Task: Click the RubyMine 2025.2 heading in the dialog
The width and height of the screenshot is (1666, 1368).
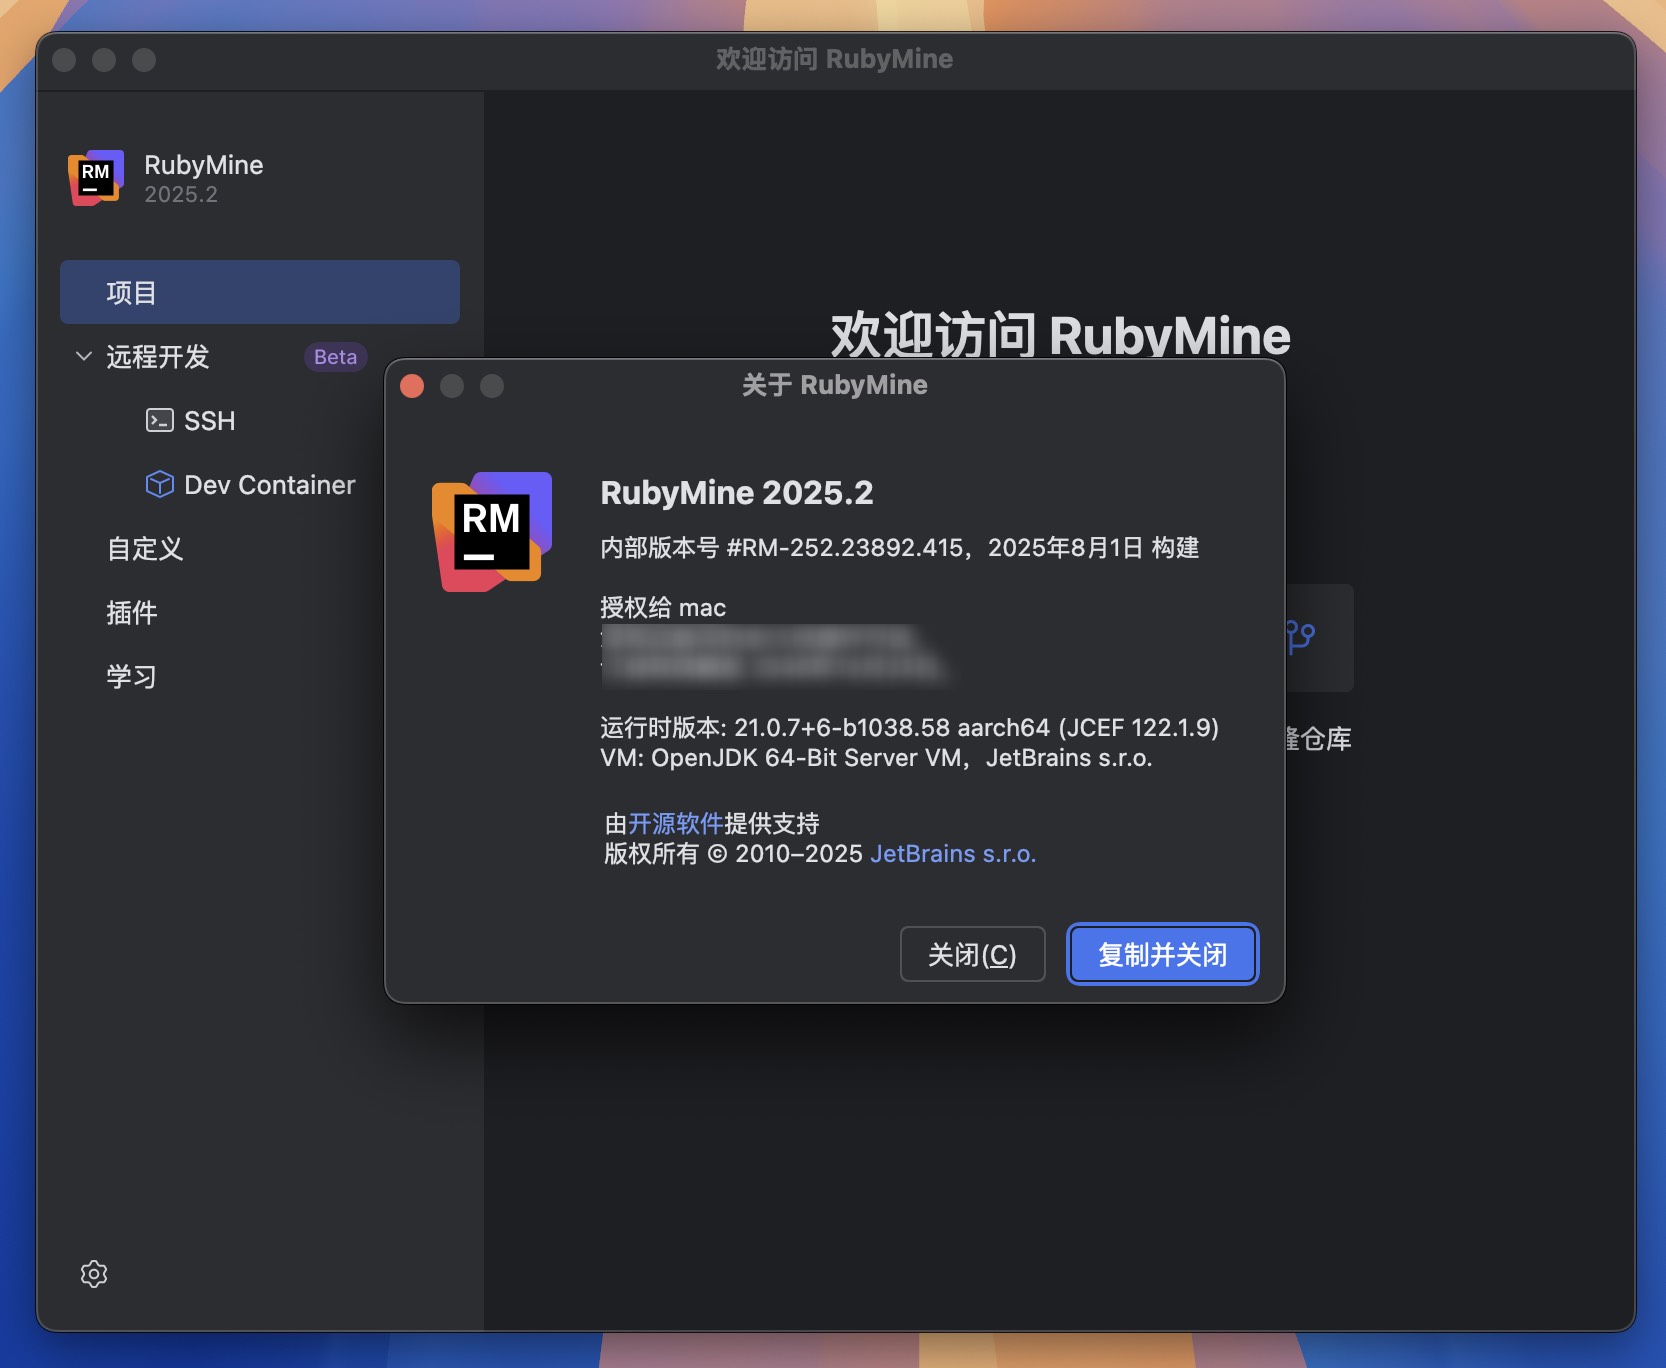Action: [x=737, y=492]
